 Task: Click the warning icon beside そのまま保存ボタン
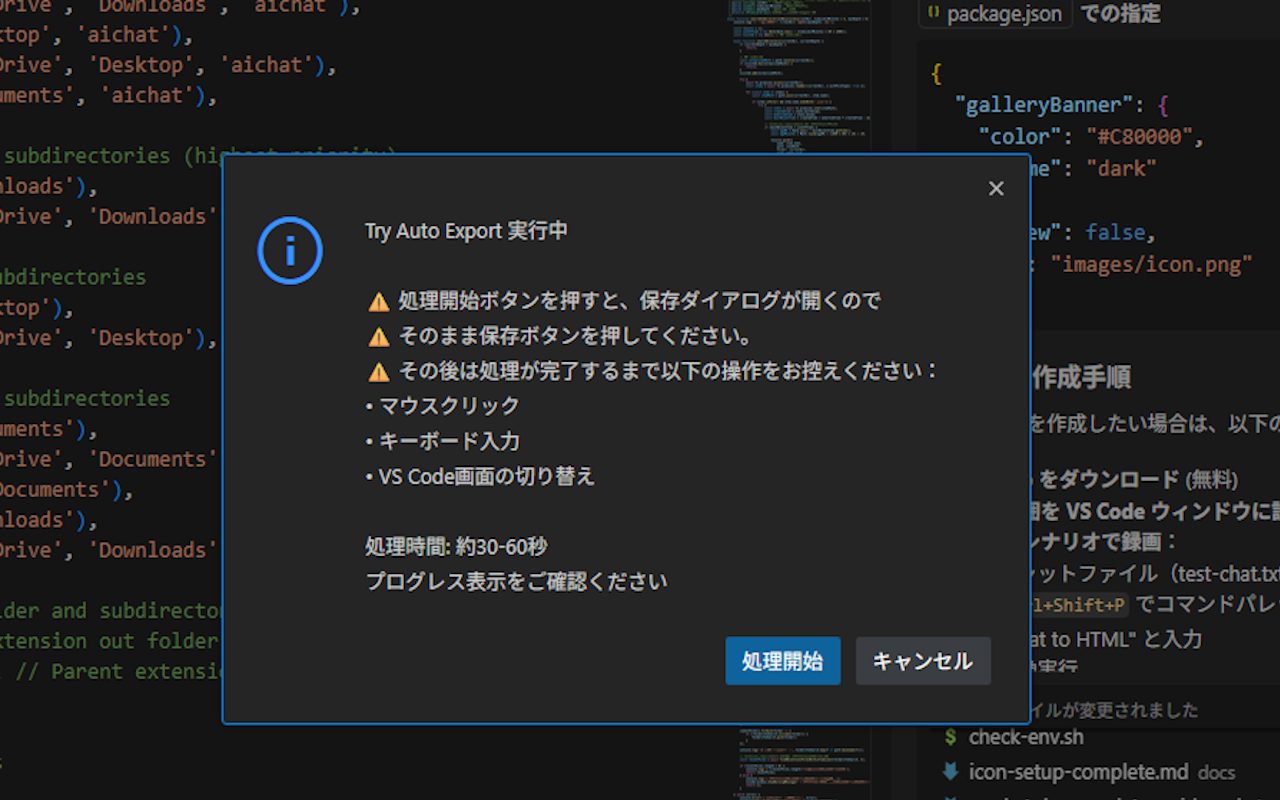[x=378, y=336]
